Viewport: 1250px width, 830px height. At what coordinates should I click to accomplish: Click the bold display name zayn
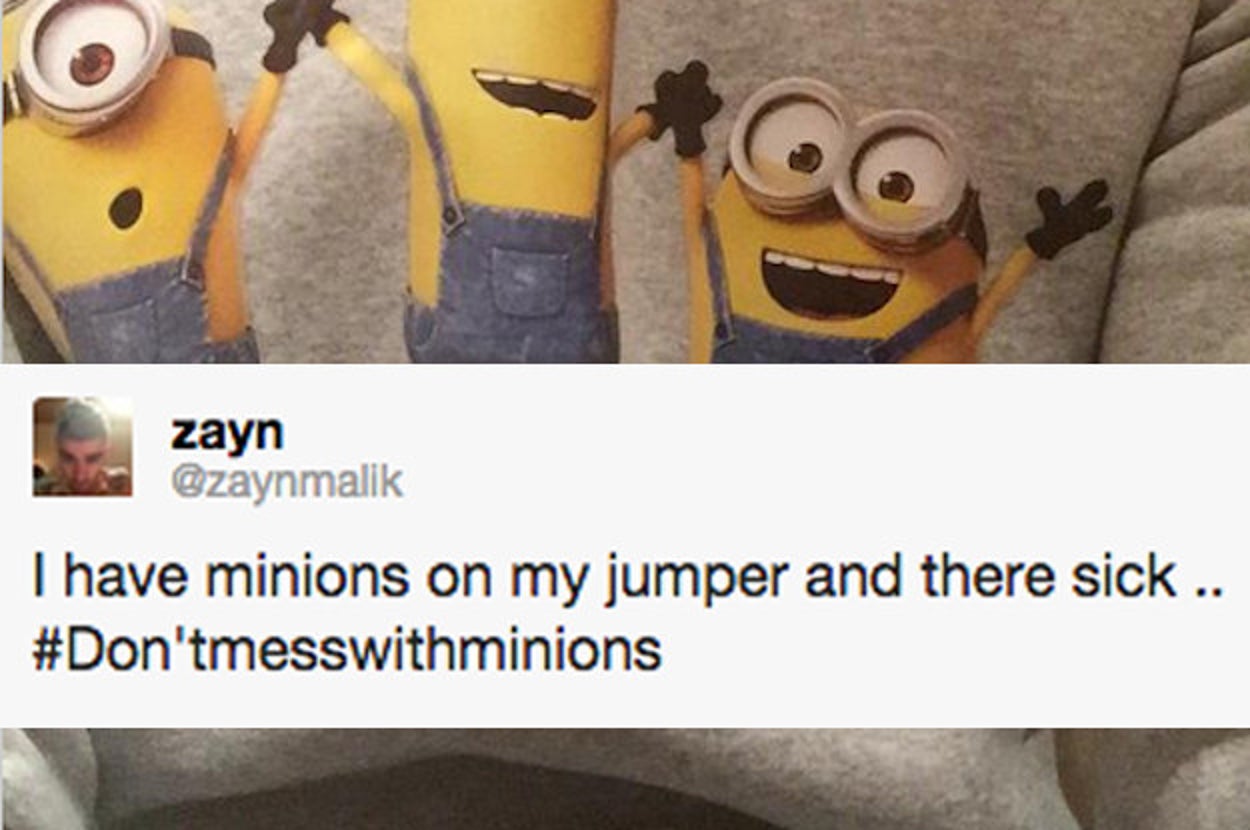point(227,431)
